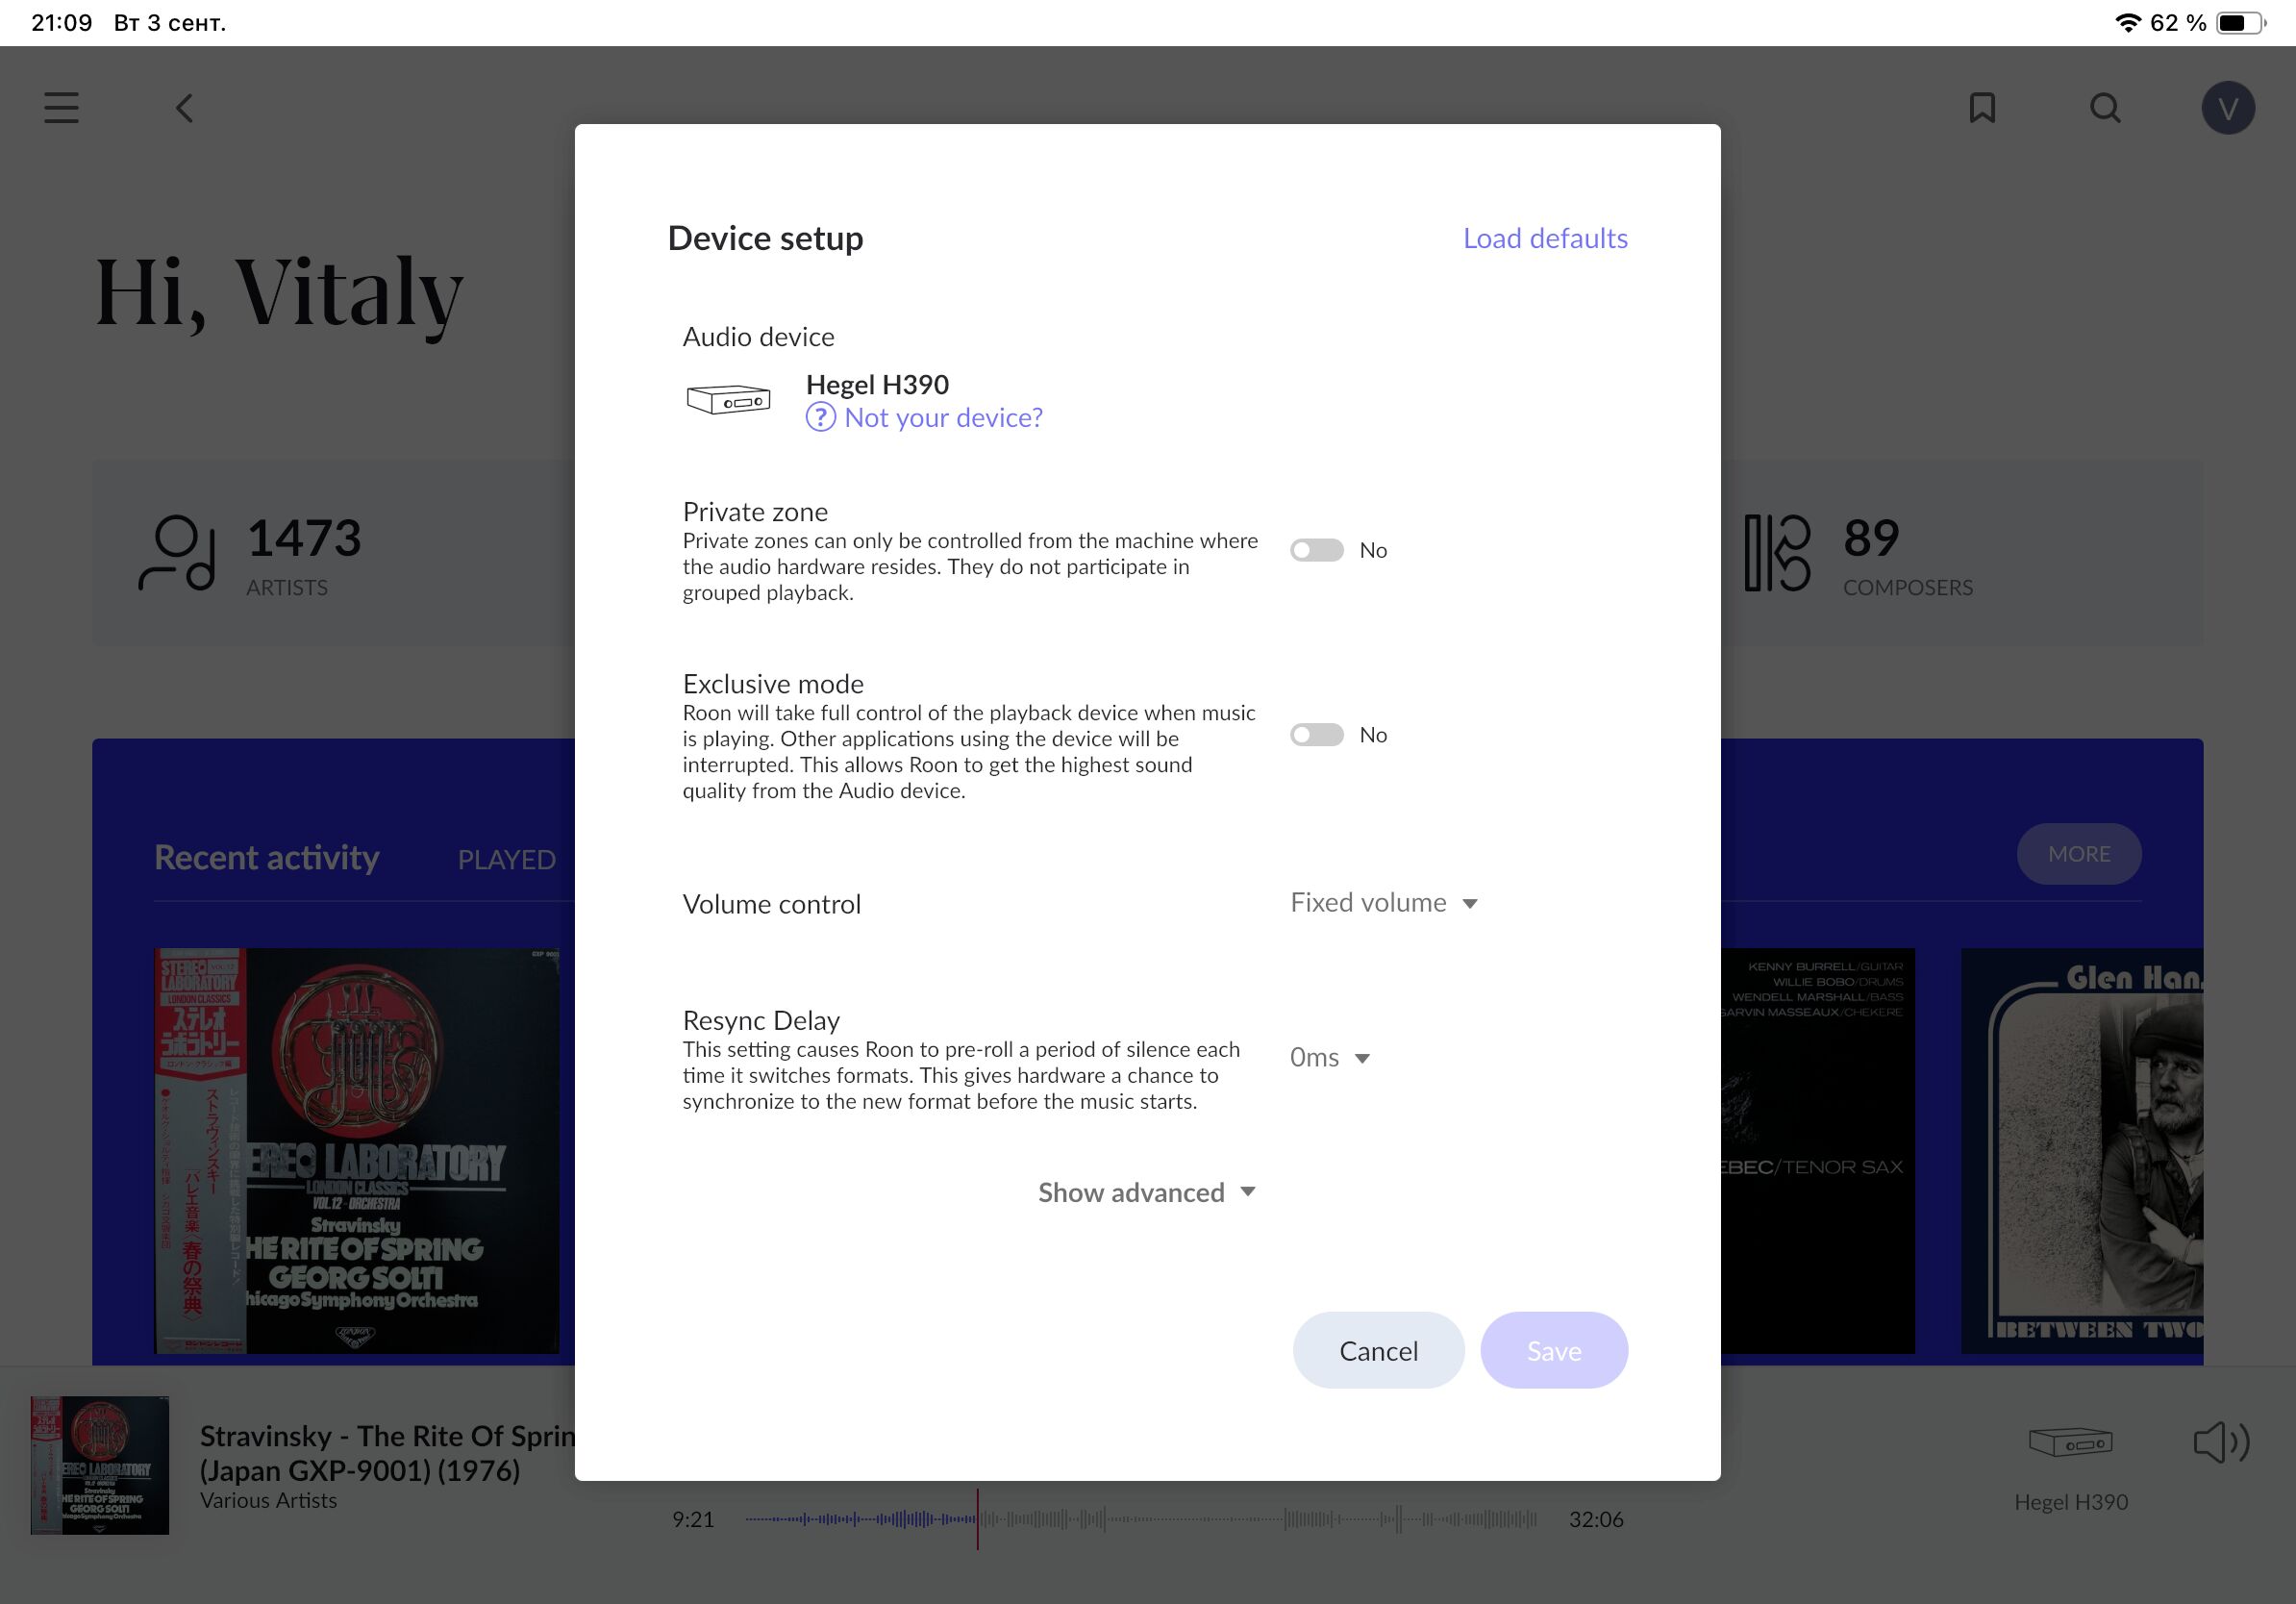The image size is (2296, 1604).
Task: Seek in the track waveform progress bar
Action: [1141, 1519]
